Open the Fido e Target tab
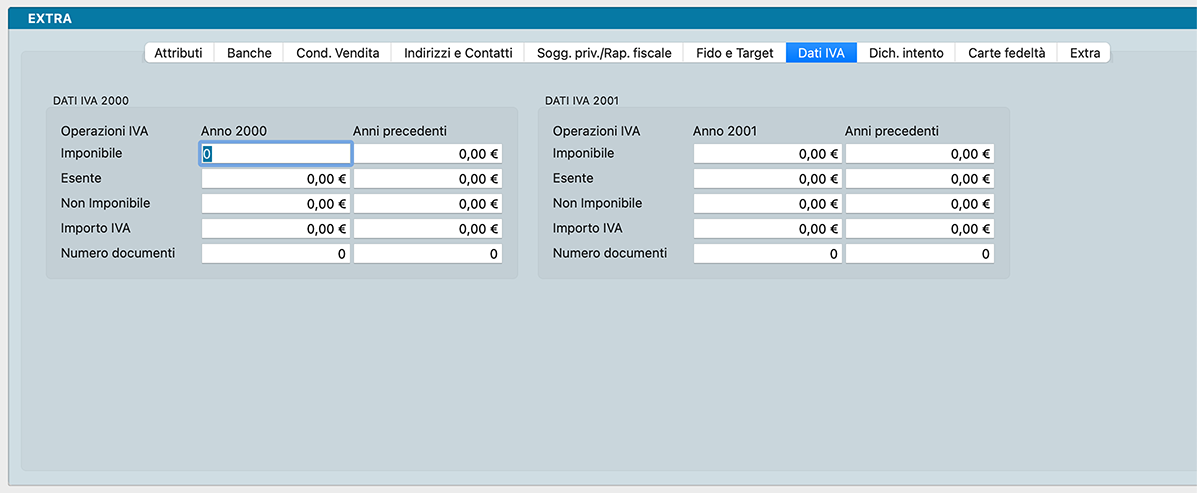1197x493 pixels. (x=735, y=53)
